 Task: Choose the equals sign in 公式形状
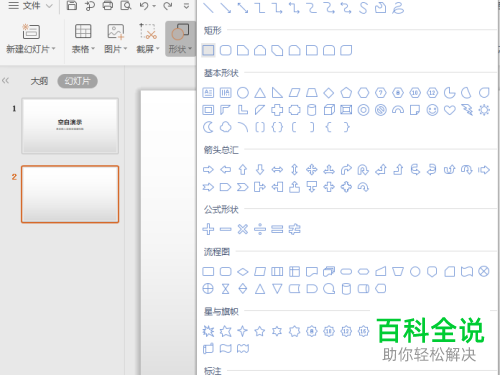277,229
